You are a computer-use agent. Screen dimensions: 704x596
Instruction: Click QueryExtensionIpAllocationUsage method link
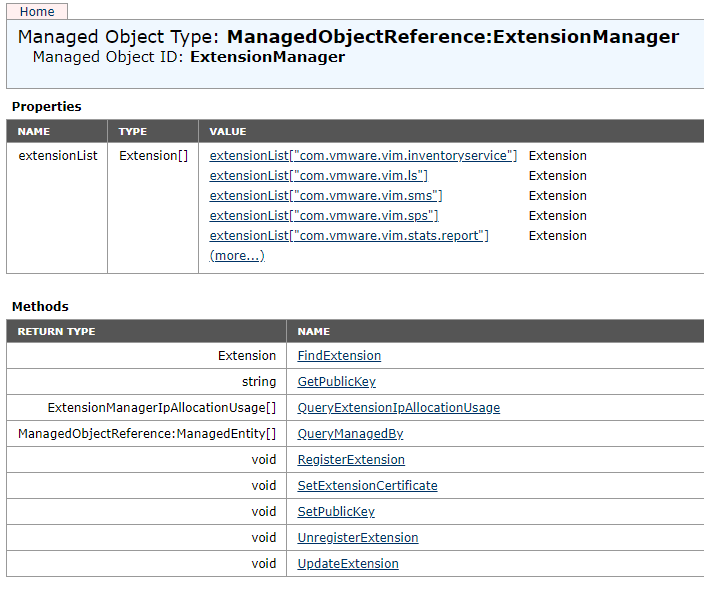point(398,408)
